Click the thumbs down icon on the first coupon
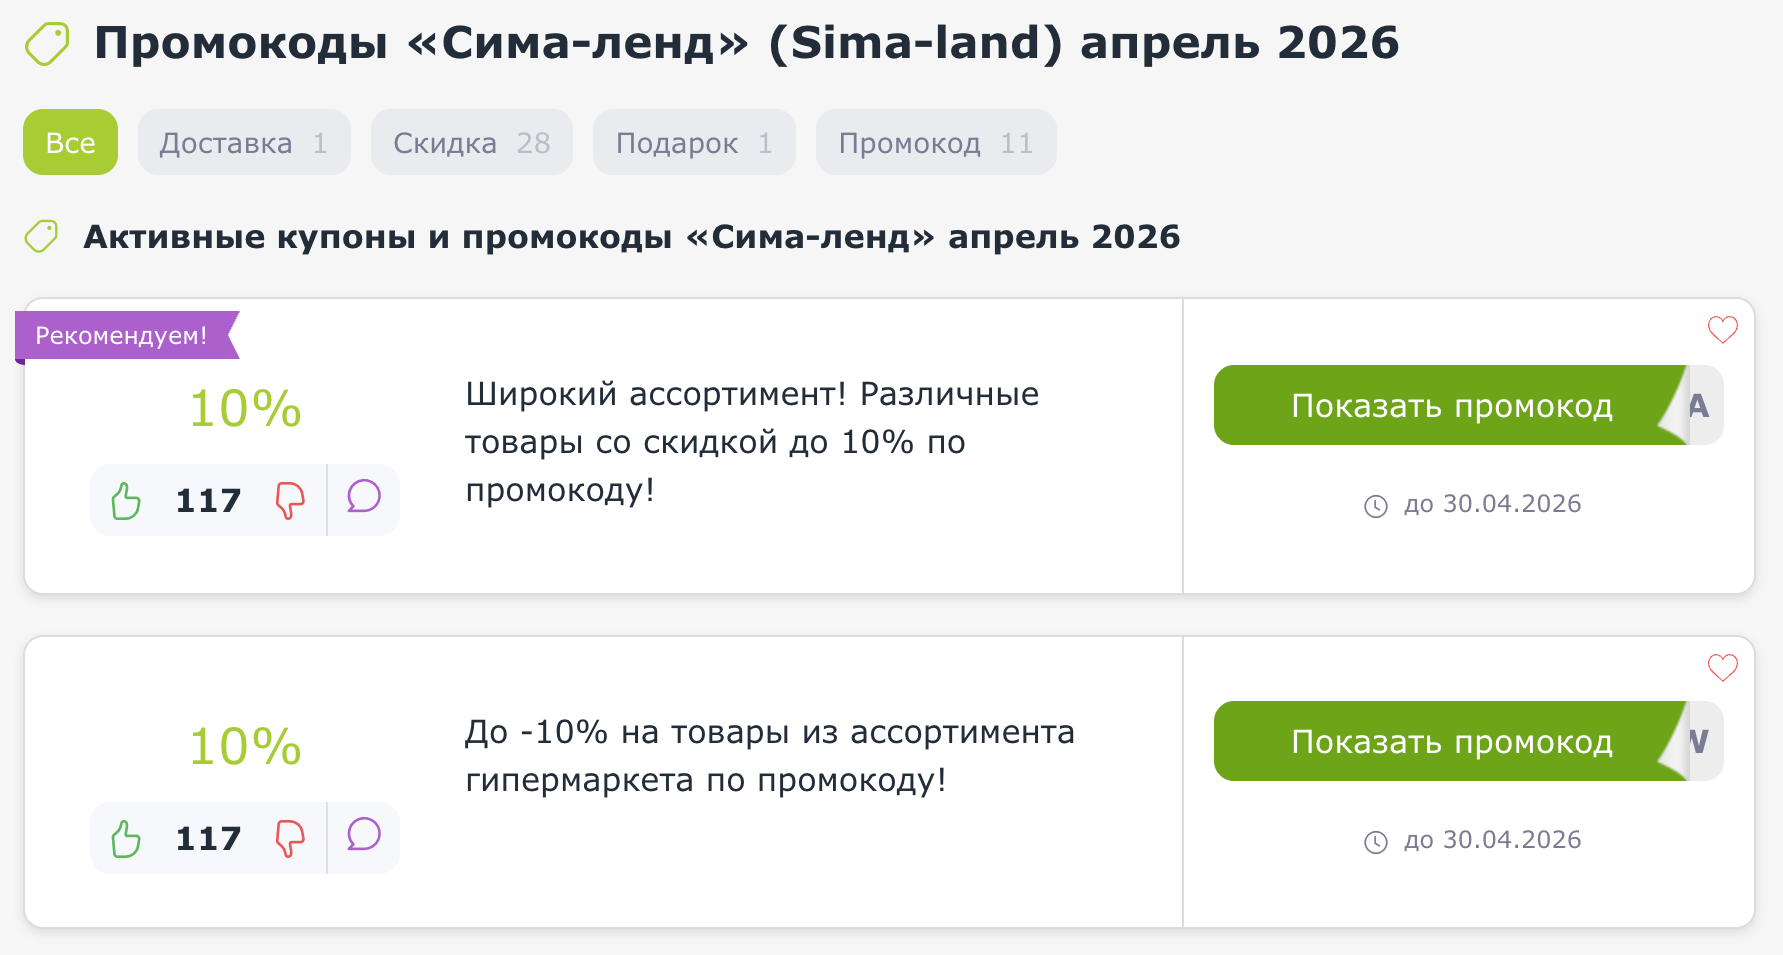The height and width of the screenshot is (955, 1783). click(x=288, y=501)
